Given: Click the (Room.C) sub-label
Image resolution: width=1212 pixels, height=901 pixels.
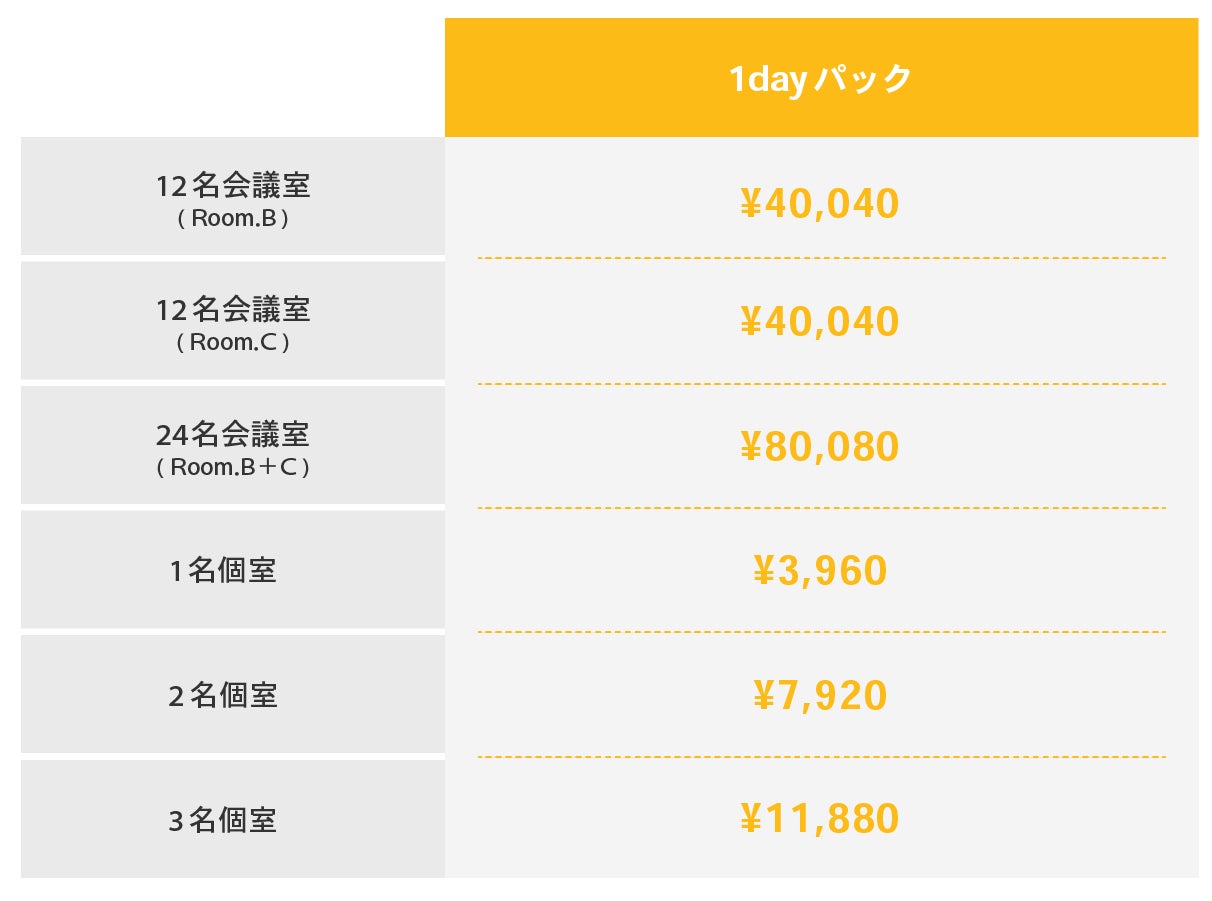Looking at the screenshot, I should (233, 343).
